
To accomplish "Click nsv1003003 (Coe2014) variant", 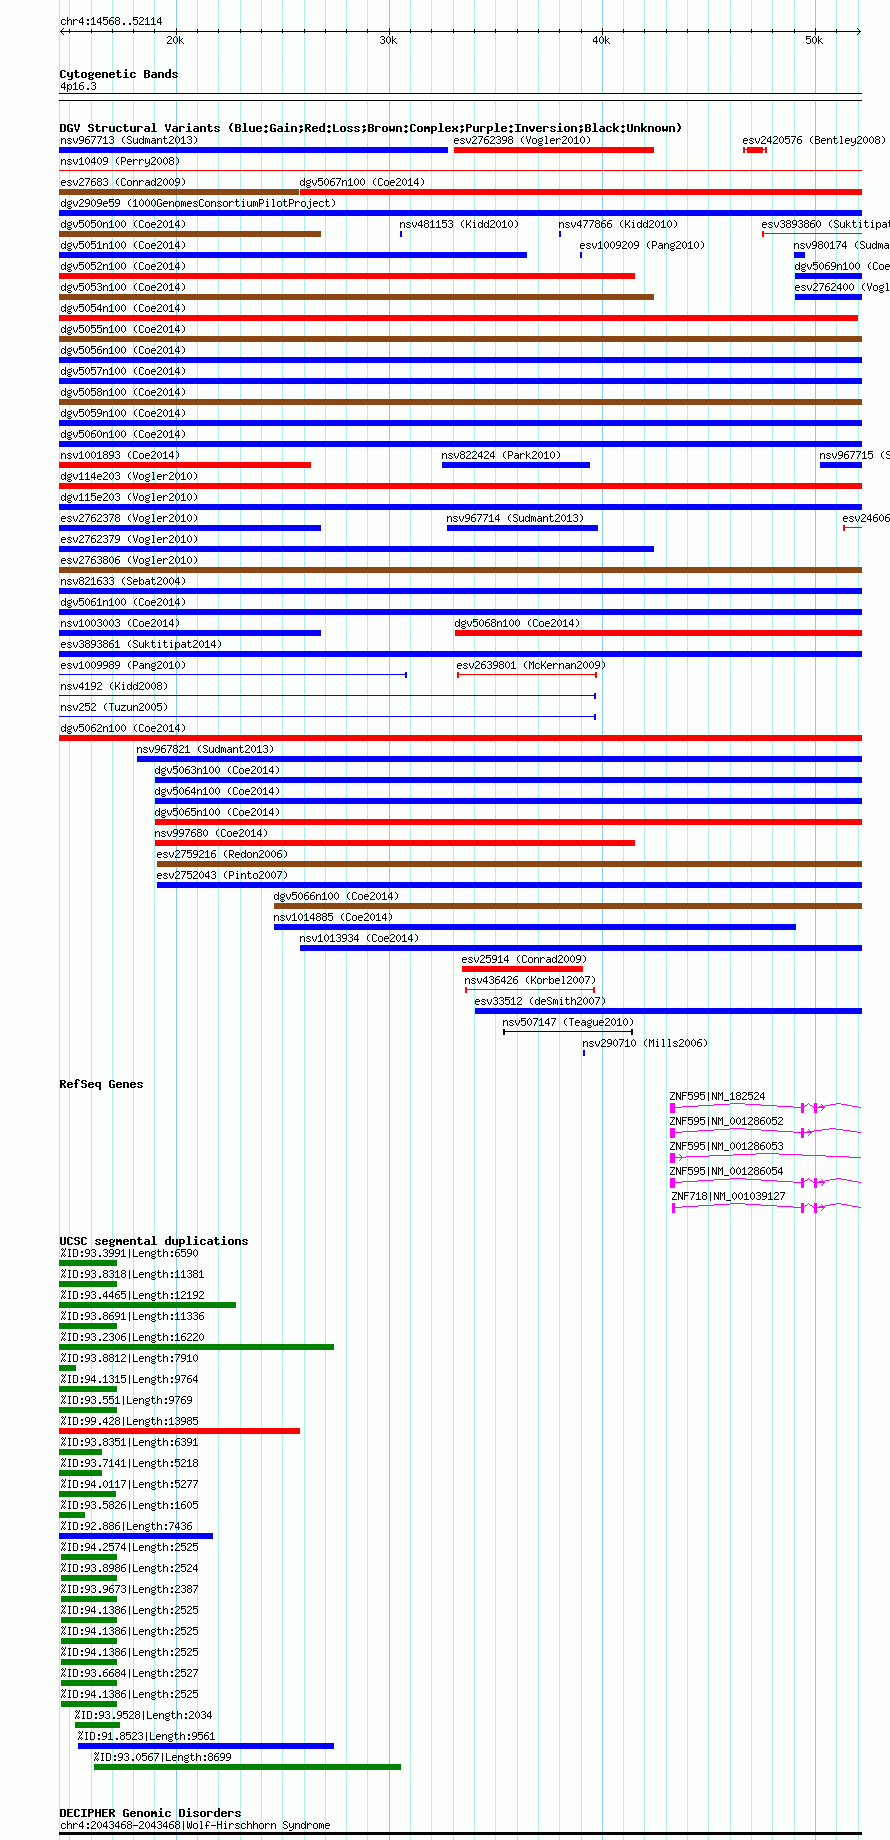I will pos(190,633).
